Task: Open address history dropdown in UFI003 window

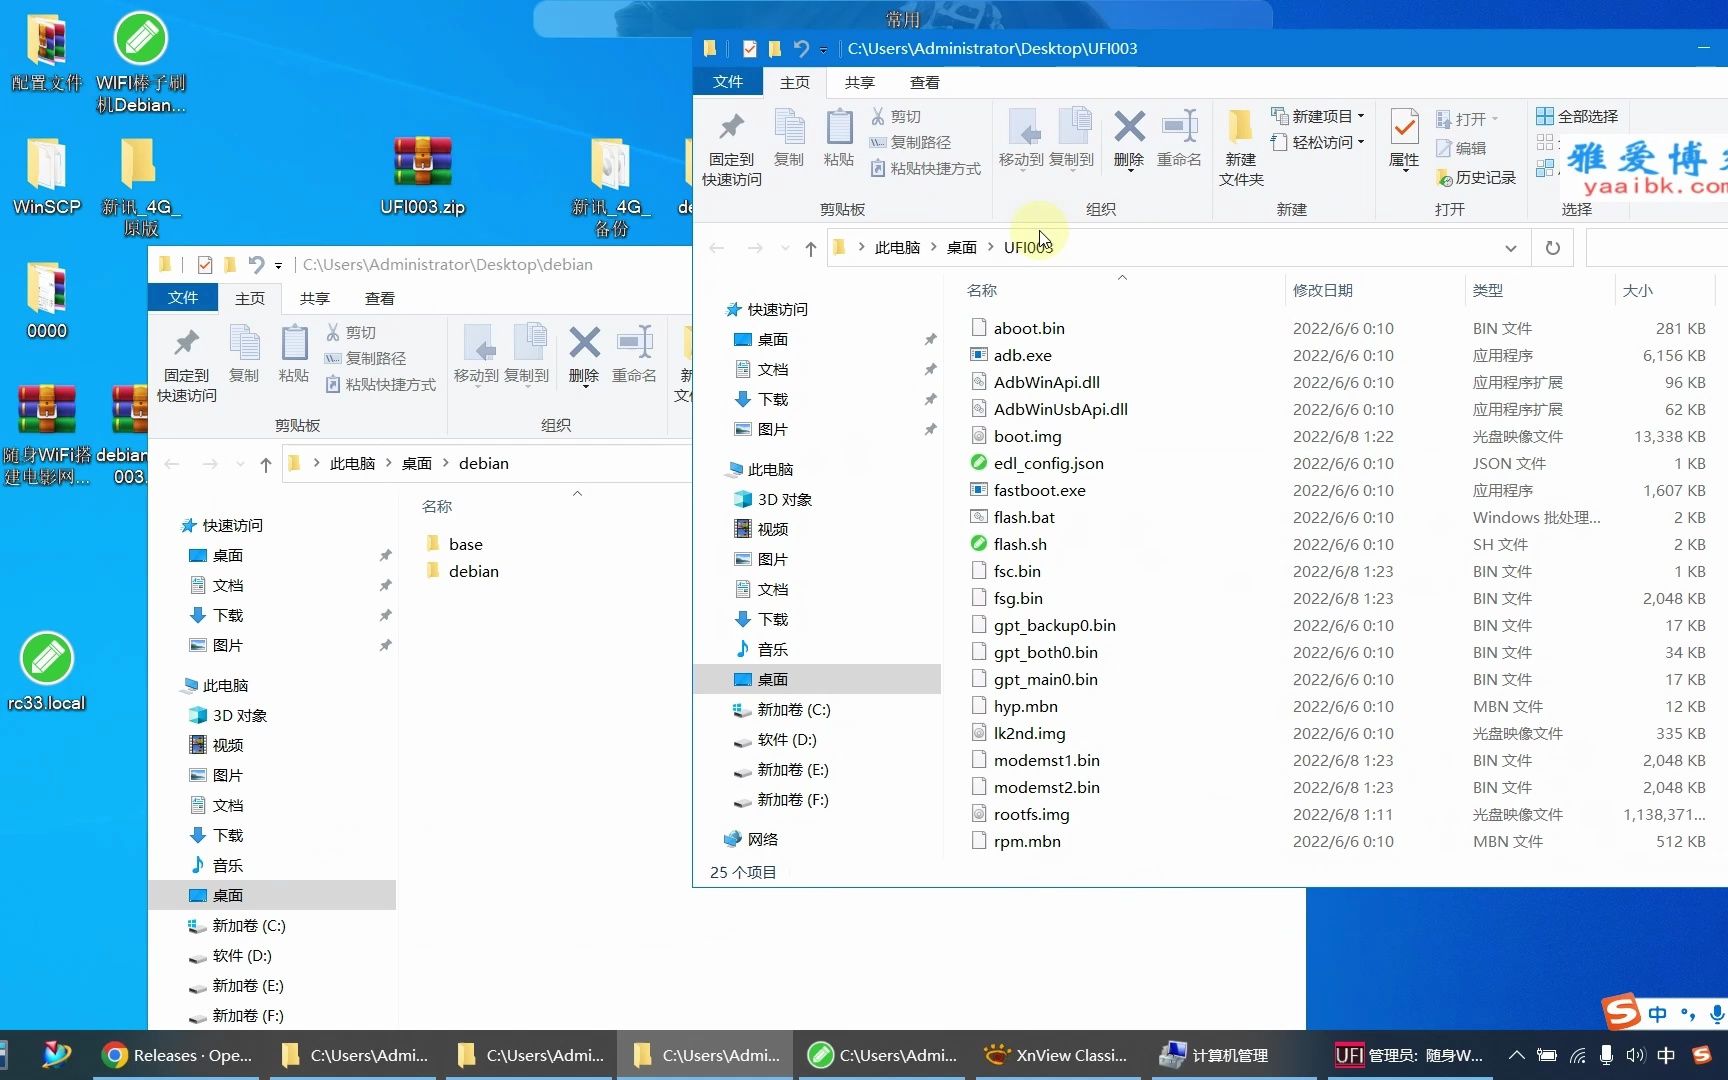Action: (1510, 248)
